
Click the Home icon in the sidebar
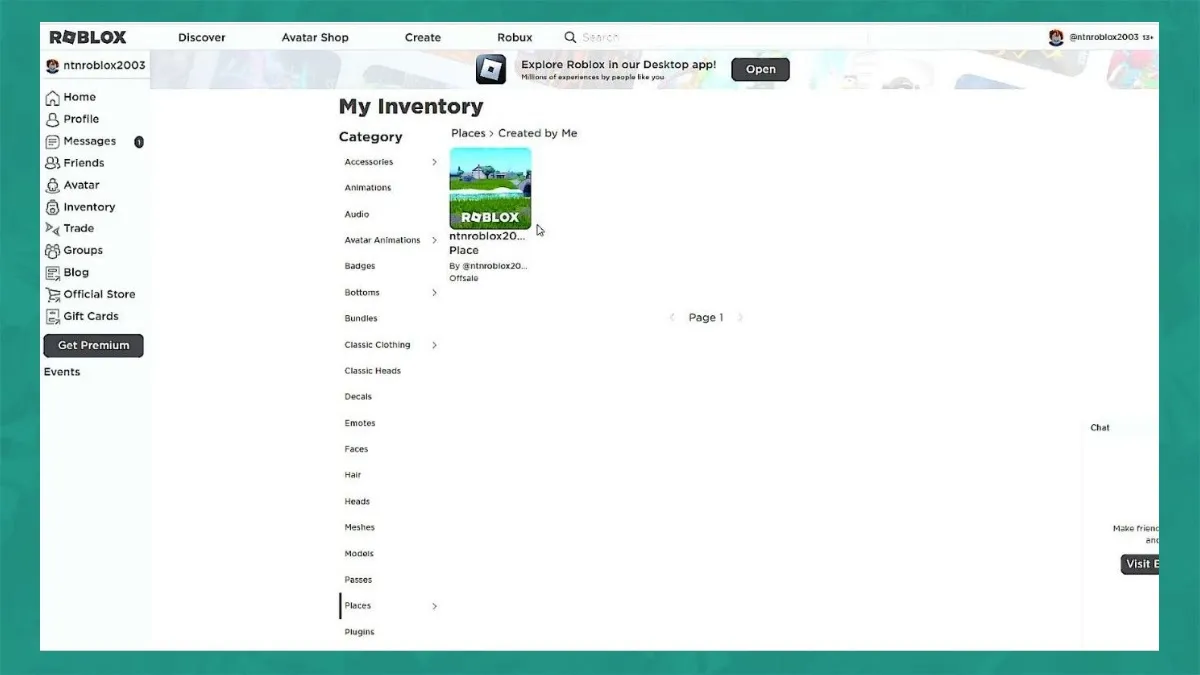click(53, 97)
